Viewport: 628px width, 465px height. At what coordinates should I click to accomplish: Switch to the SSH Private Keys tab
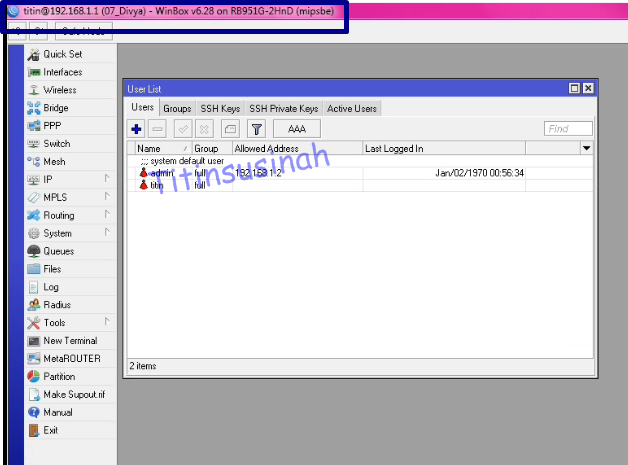[284, 109]
